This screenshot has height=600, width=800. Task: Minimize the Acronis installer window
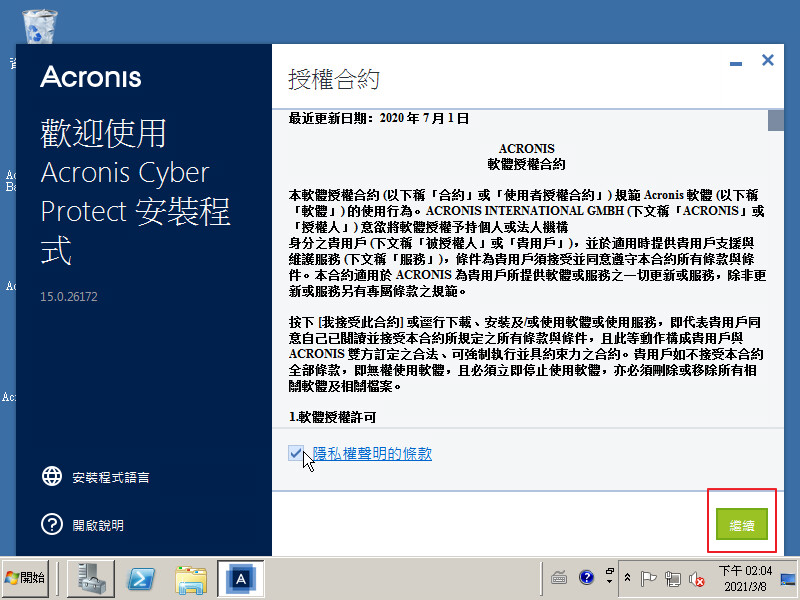point(736,63)
